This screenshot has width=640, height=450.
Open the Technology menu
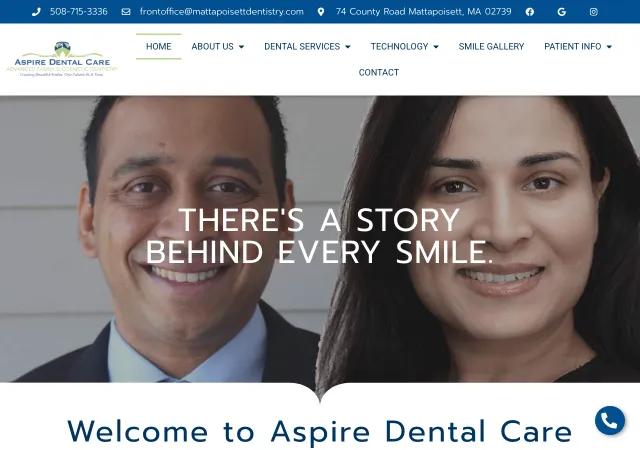[404, 47]
